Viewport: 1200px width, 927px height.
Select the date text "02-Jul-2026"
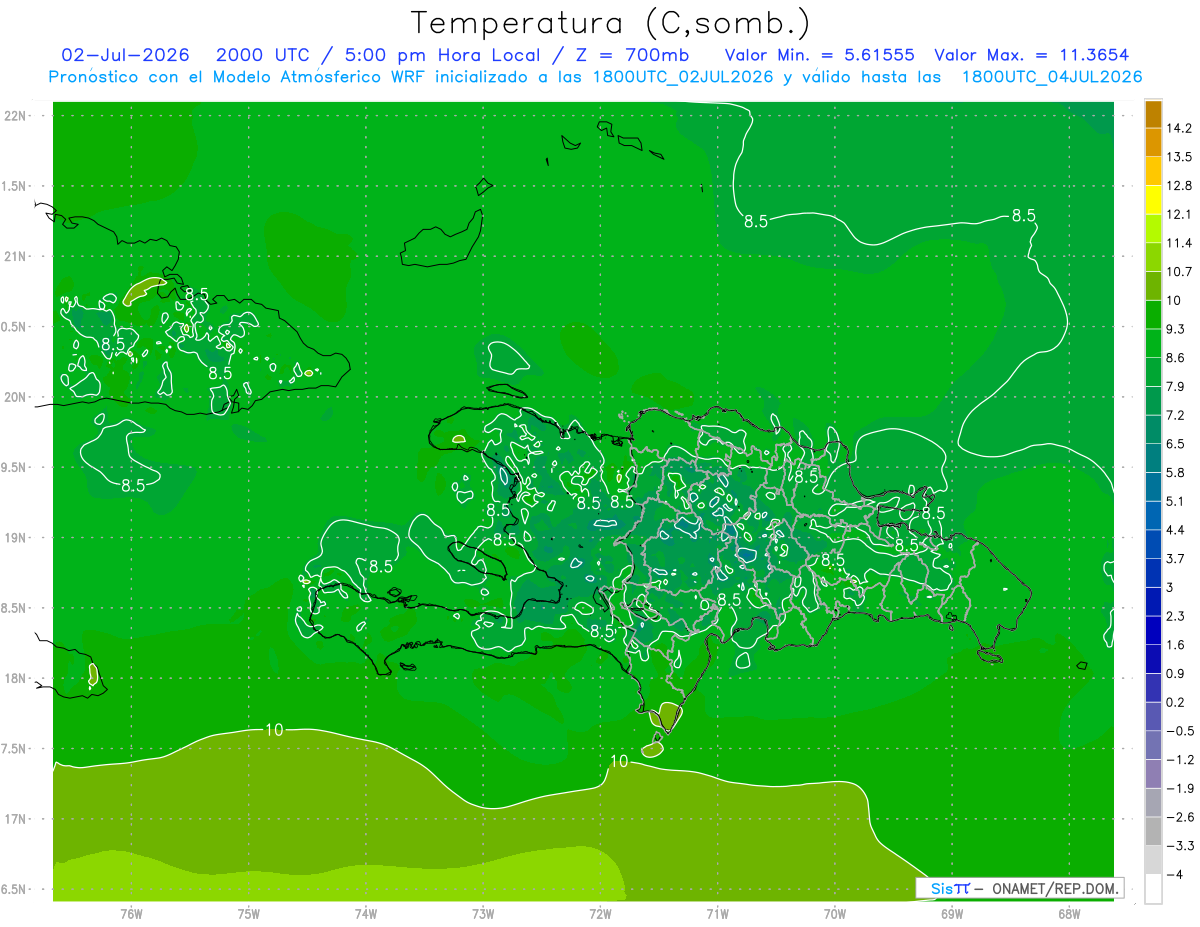125,55
